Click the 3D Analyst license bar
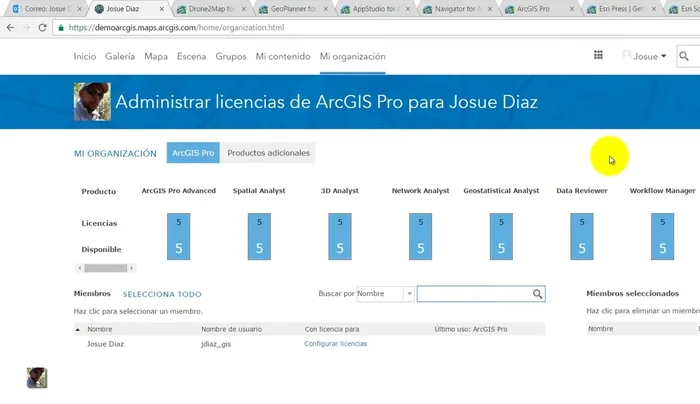Image resolution: width=700 pixels, height=404 pixels. point(340,237)
